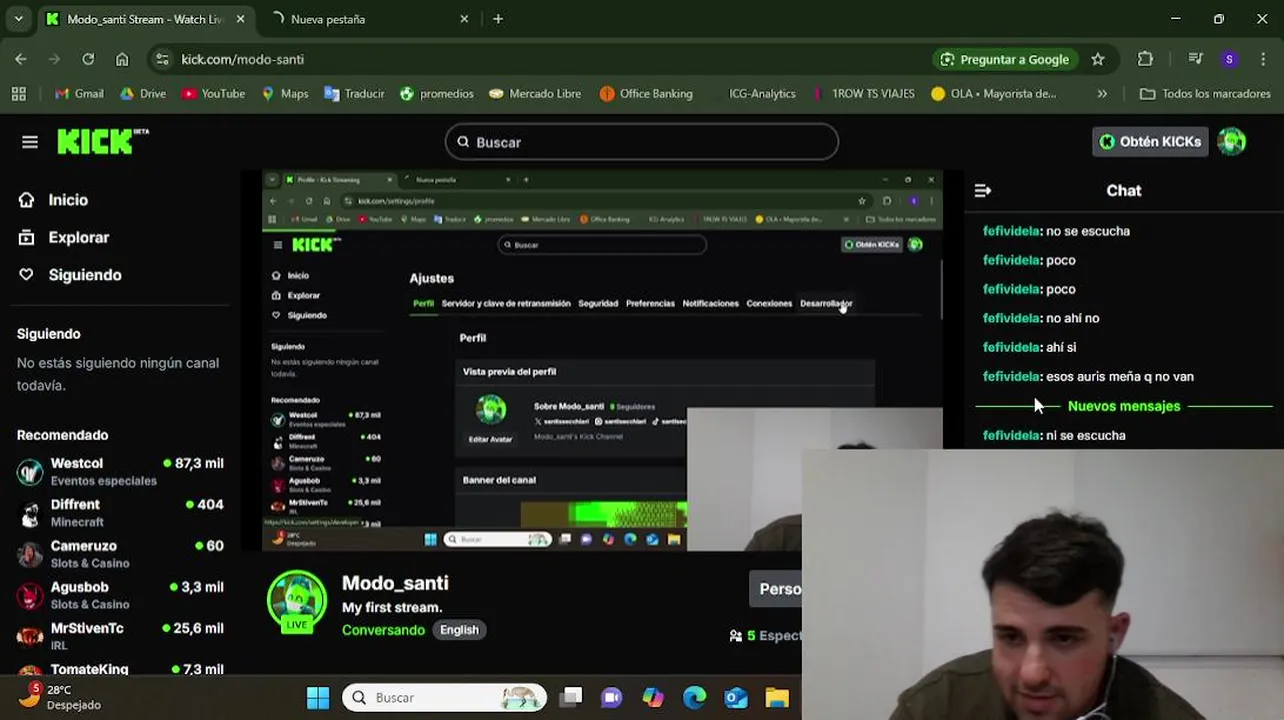View site information icon beside the URL

162,59
